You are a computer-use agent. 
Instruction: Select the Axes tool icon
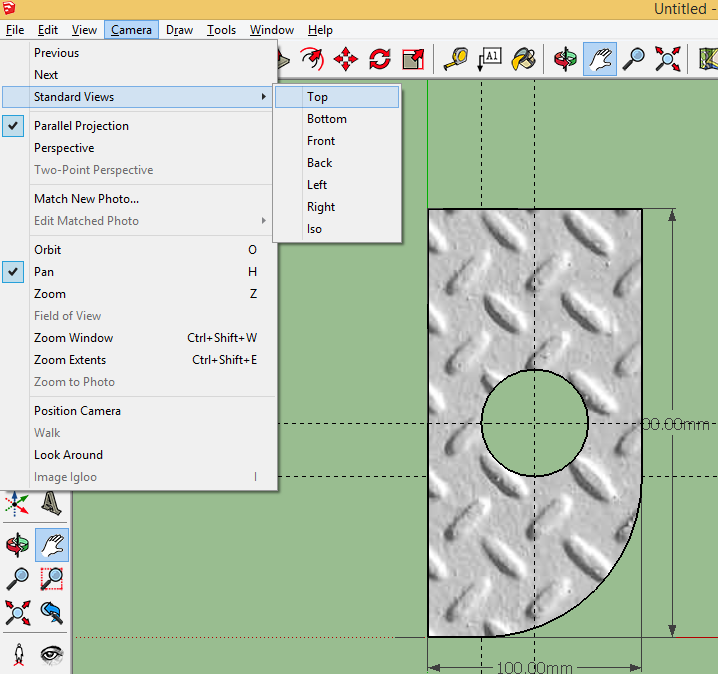(18, 503)
